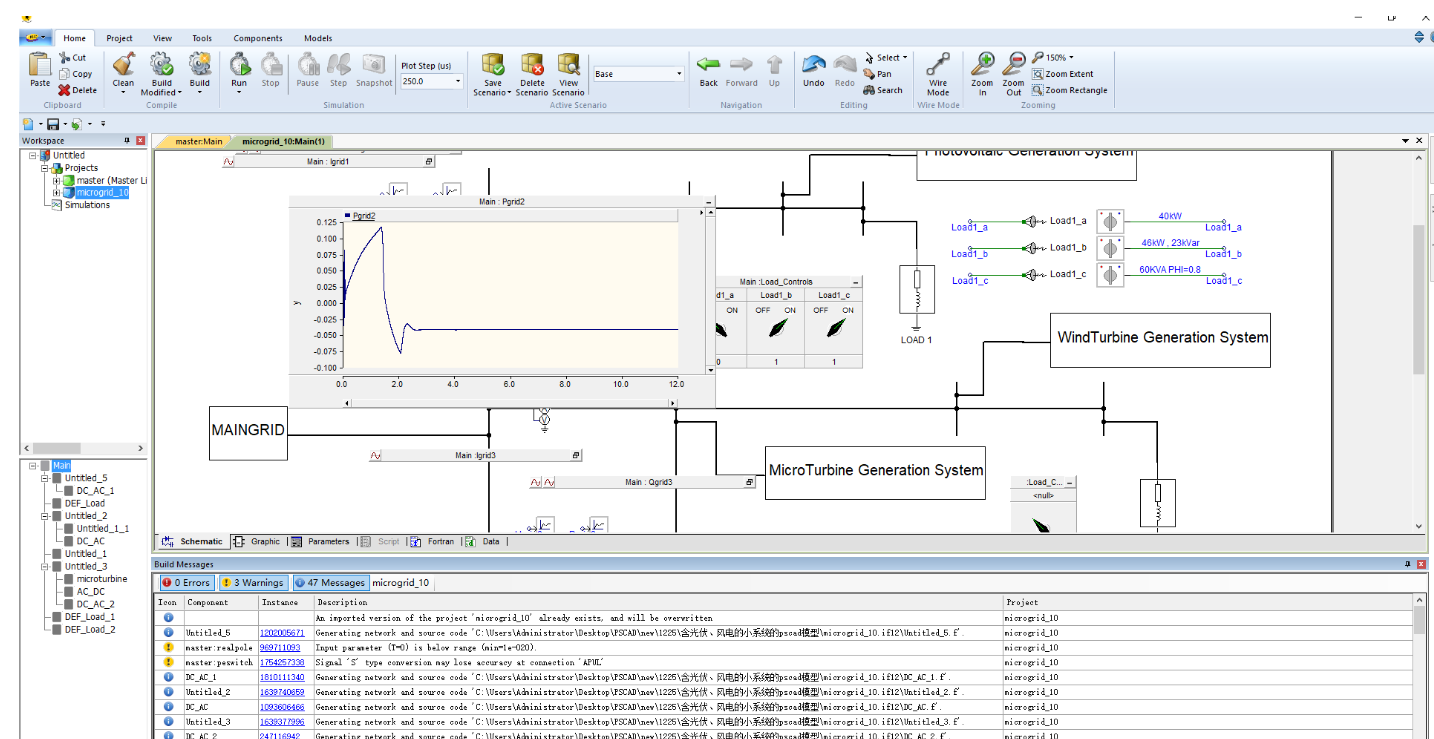Toggle the 0 Errors message filter
The image size is (1434, 739).
[x=186, y=582]
